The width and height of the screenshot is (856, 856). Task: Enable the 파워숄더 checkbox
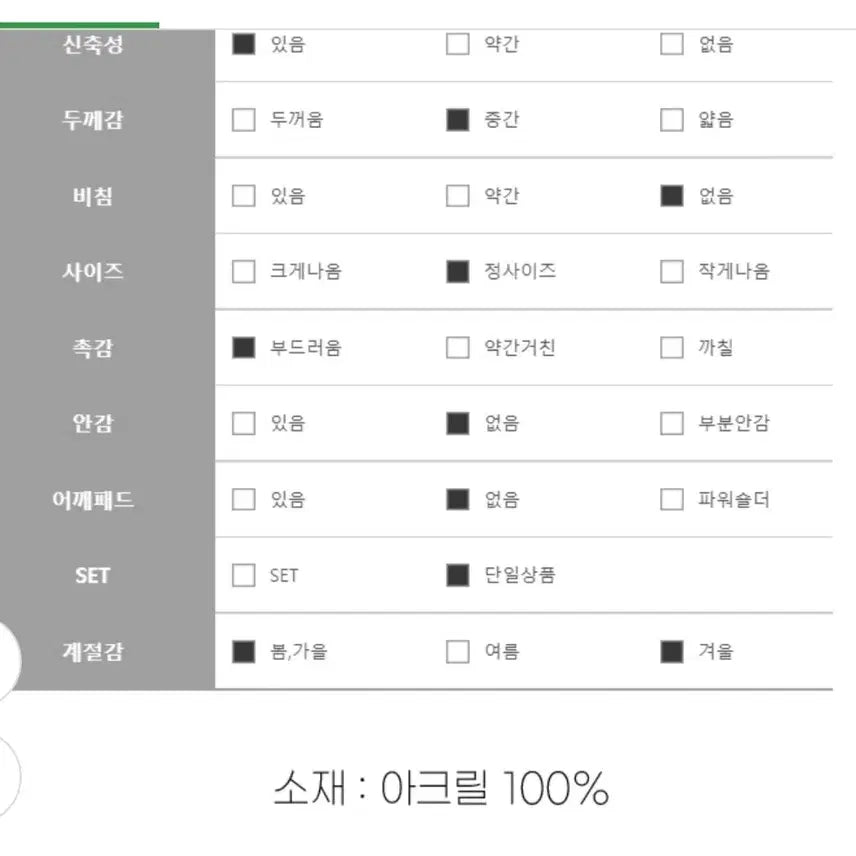coord(671,499)
